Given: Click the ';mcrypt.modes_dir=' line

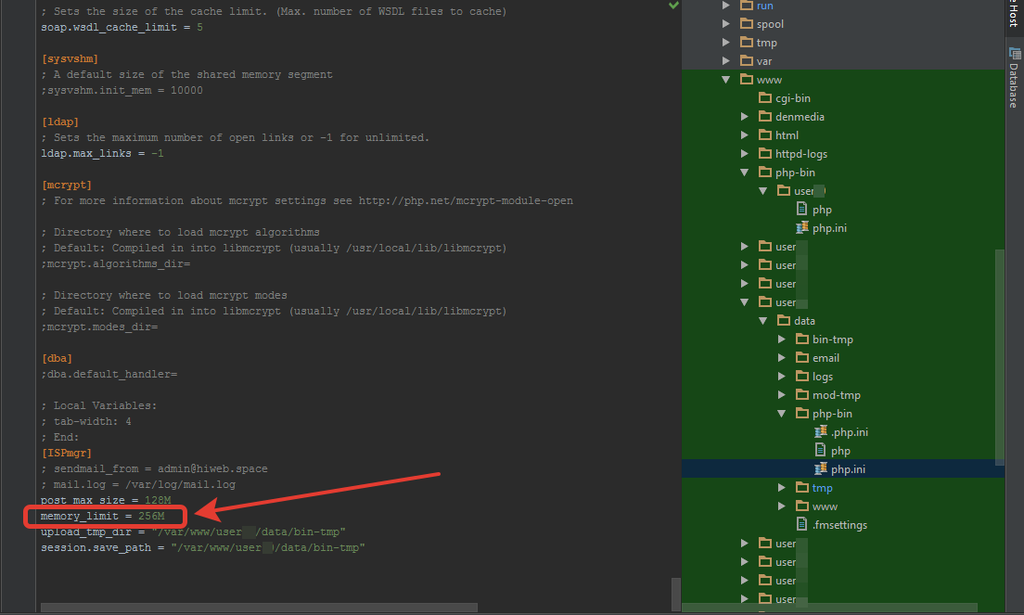Looking at the screenshot, I should click(99, 326).
